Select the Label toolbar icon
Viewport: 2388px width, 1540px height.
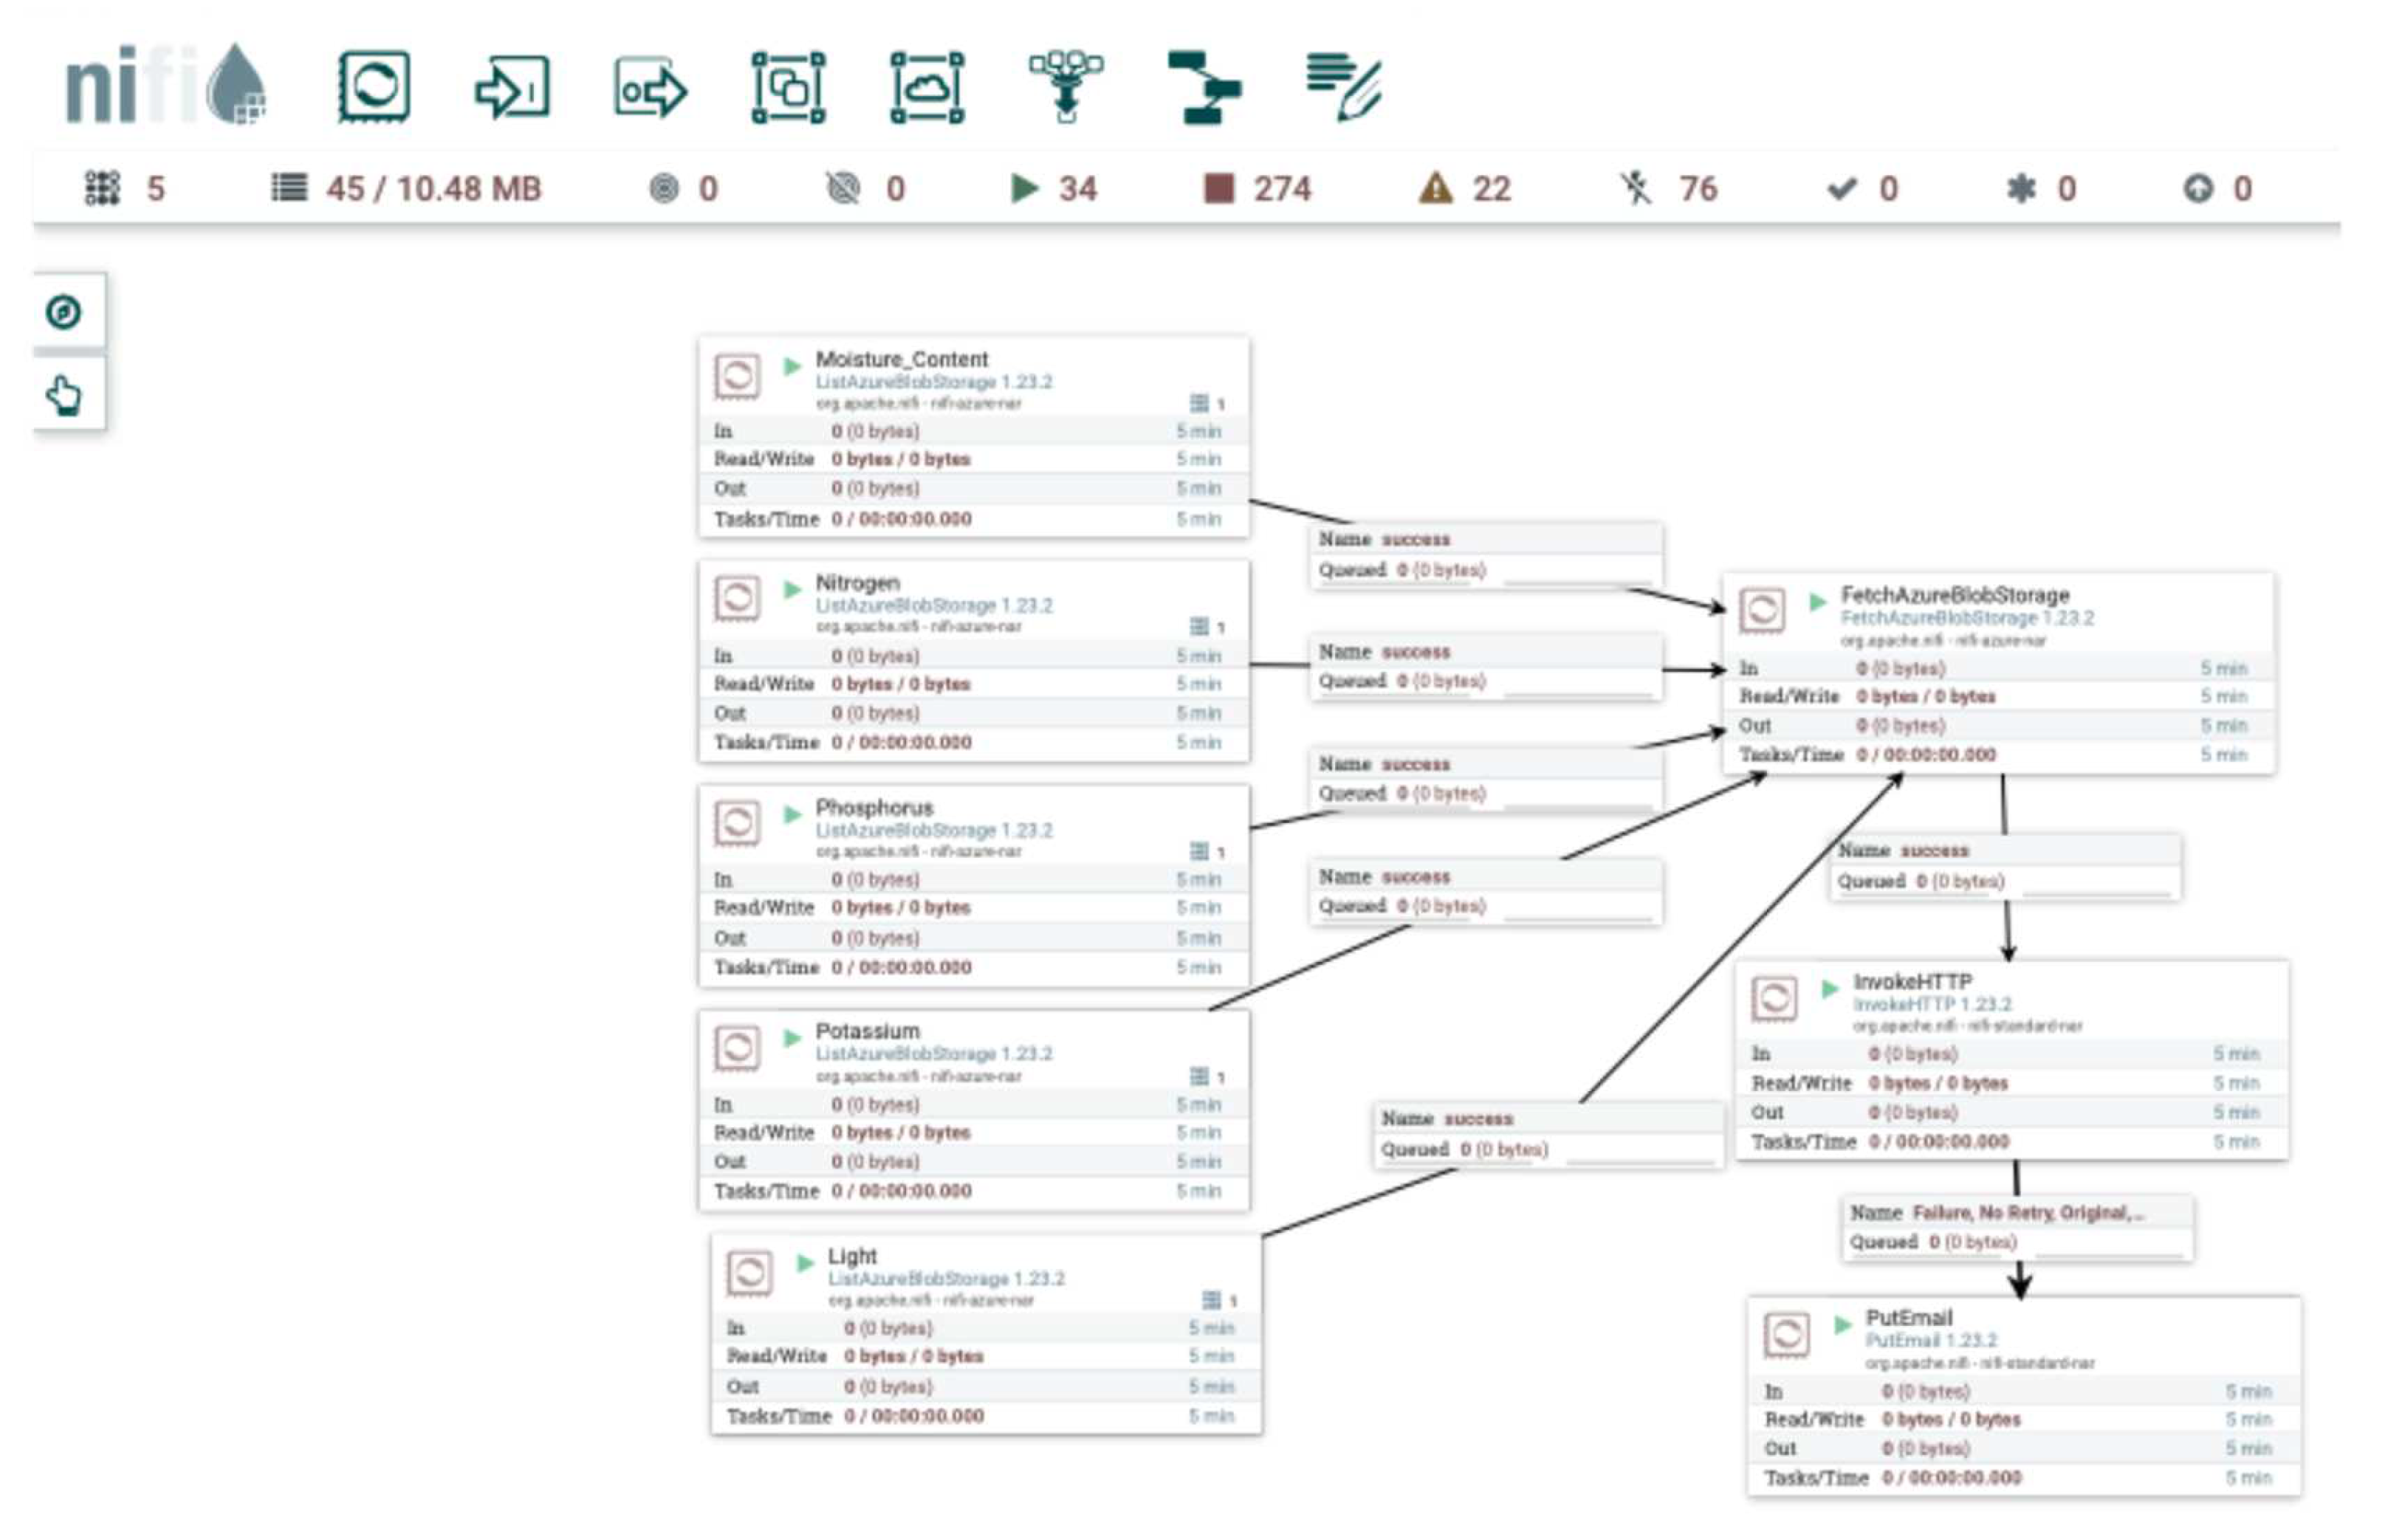click(1343, 88)
